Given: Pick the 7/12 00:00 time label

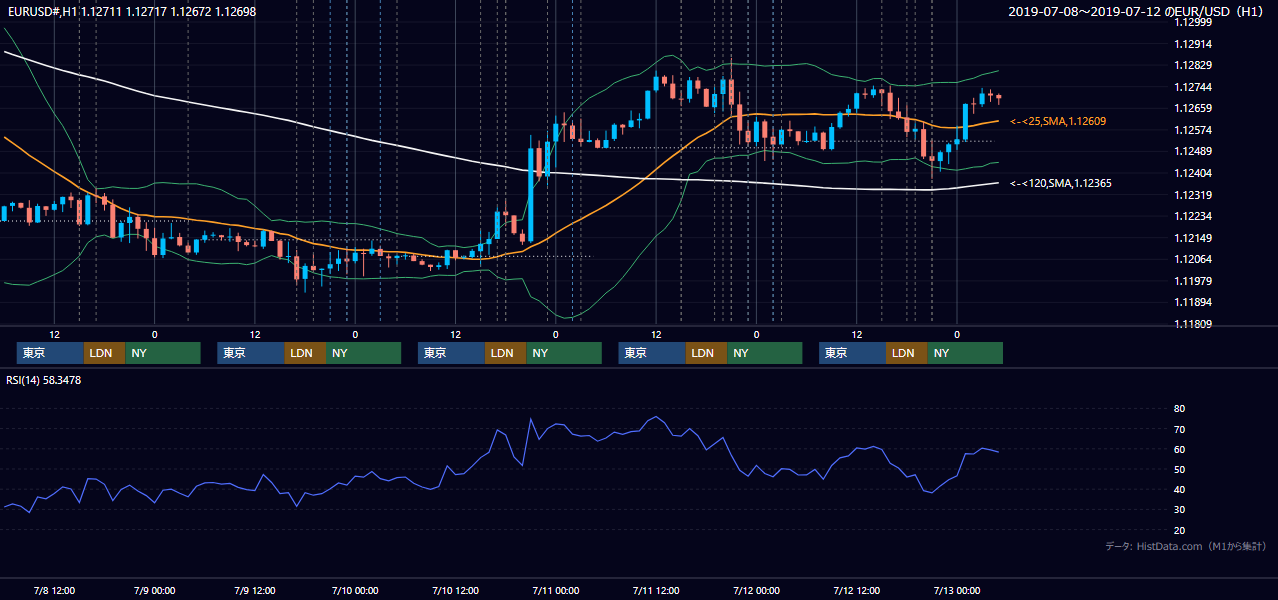Looking at the screenshot, I should 756,590.
